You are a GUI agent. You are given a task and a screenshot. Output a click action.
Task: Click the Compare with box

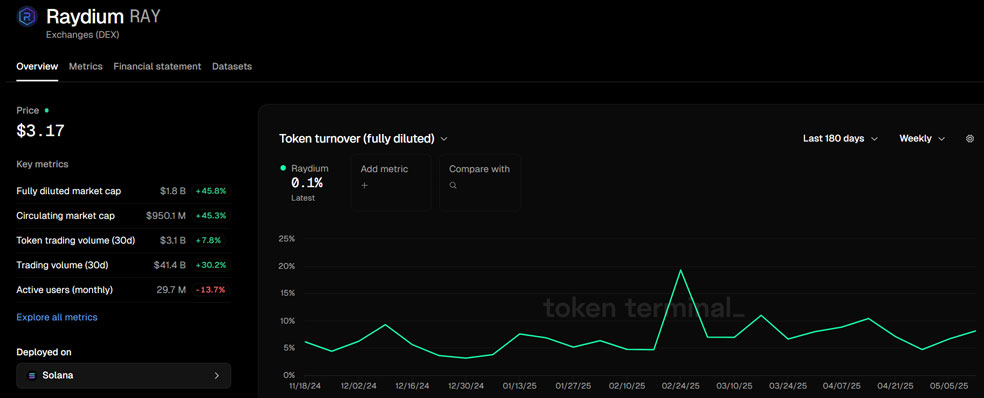pyautogui.click(x=479, y=182)
